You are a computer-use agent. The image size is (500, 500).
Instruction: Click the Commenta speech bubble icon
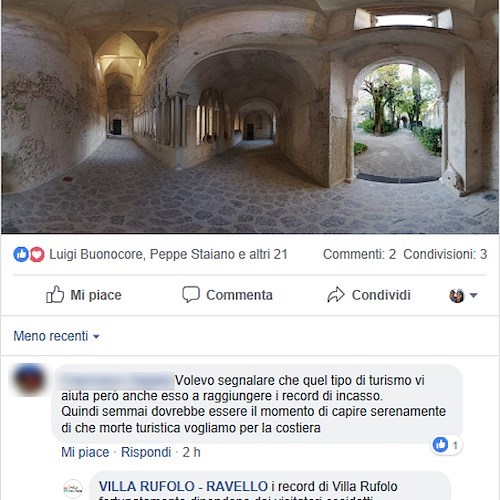click(191, 294)
